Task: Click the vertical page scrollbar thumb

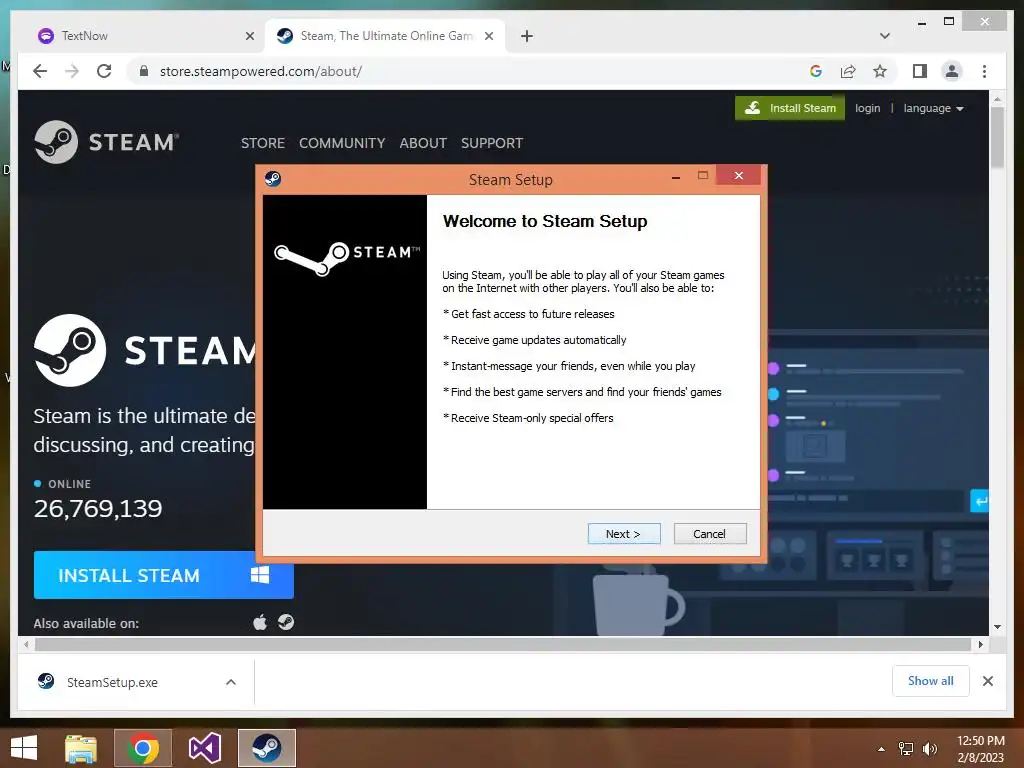Action: click(x=997, y=137)
